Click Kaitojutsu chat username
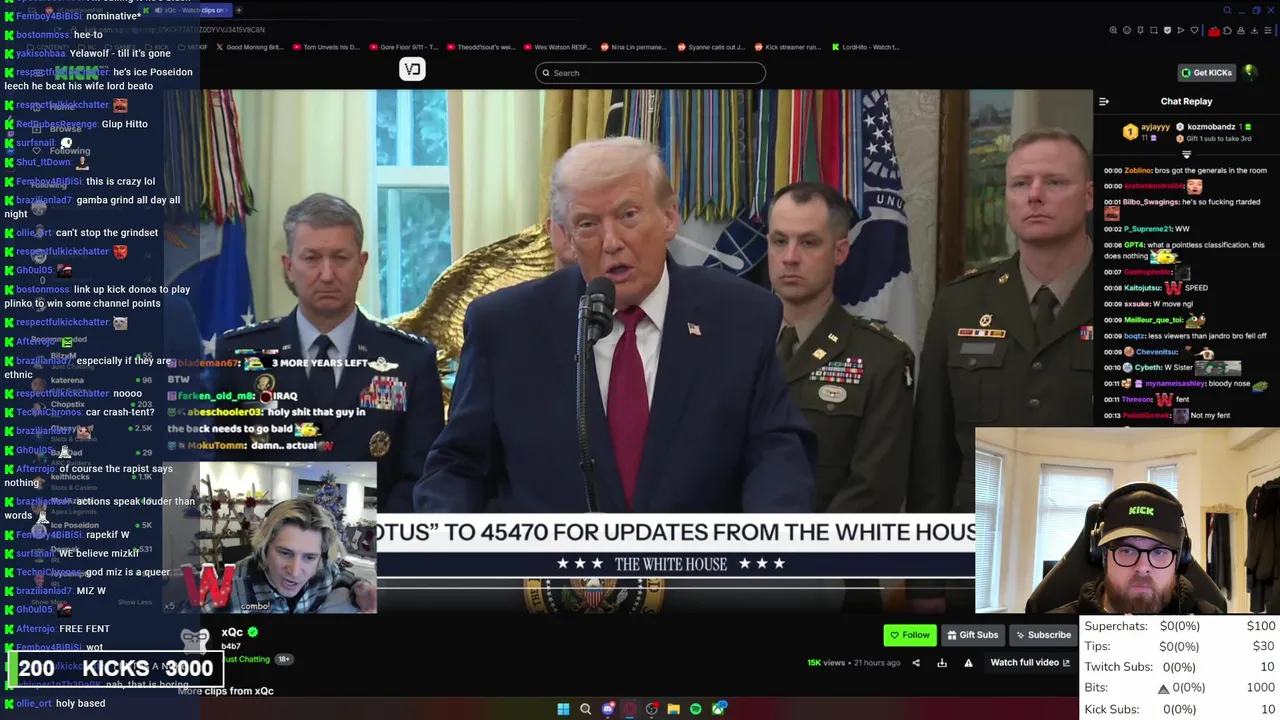This screenshot has height=720, width=1280. pyautogui.click(x=1143, y=288)
